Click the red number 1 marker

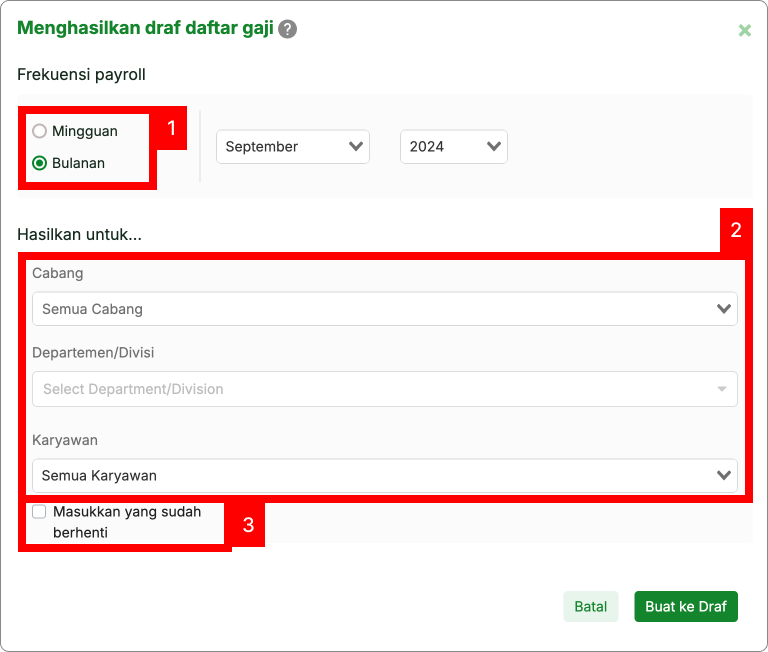click(x=171, y=129)
